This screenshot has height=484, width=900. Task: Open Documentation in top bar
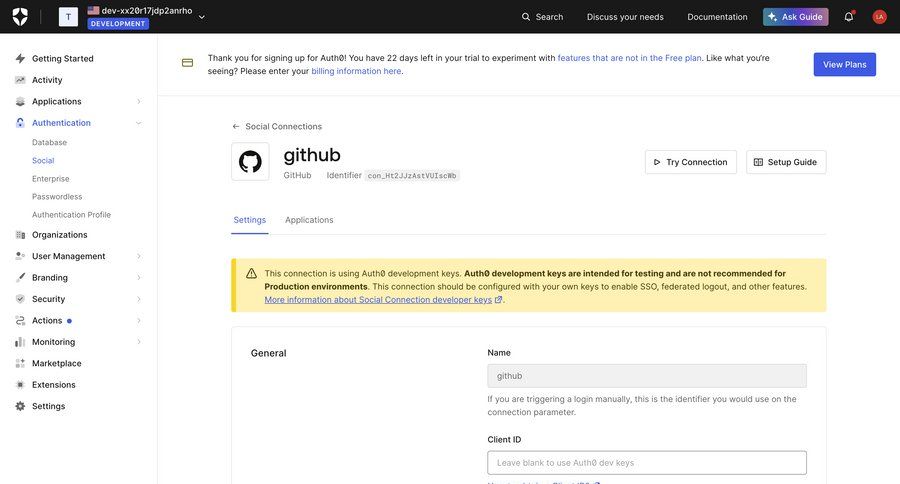click(717, 17)
